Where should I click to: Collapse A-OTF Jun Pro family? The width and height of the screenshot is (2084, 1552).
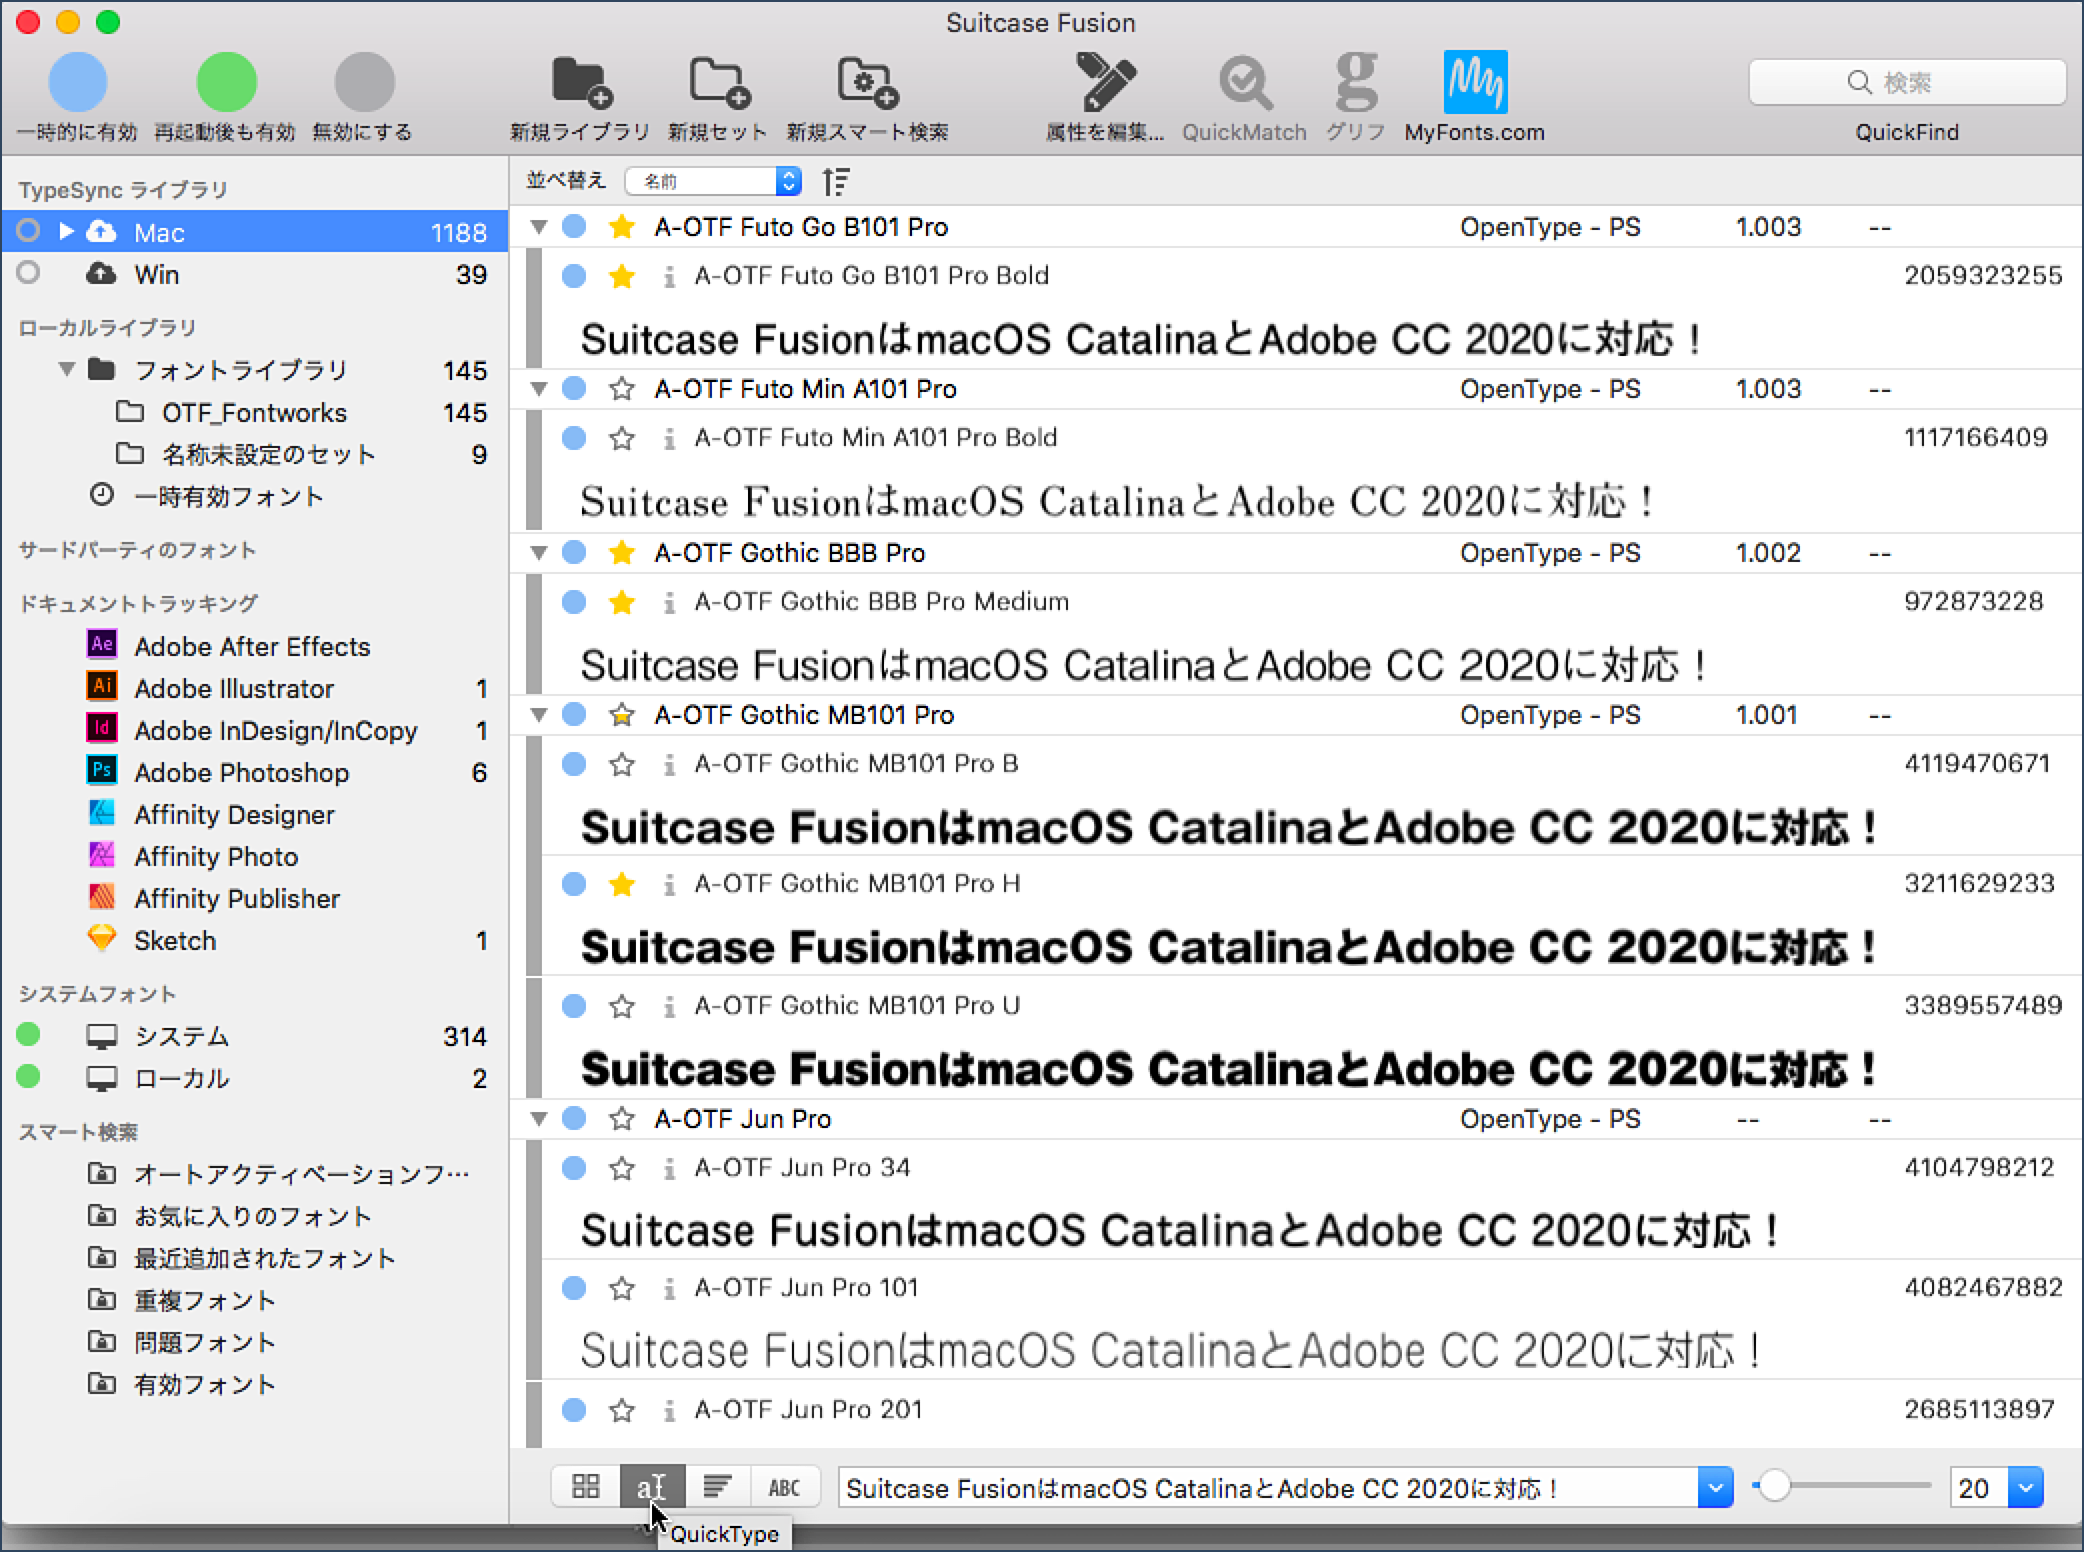[539, 1119]
